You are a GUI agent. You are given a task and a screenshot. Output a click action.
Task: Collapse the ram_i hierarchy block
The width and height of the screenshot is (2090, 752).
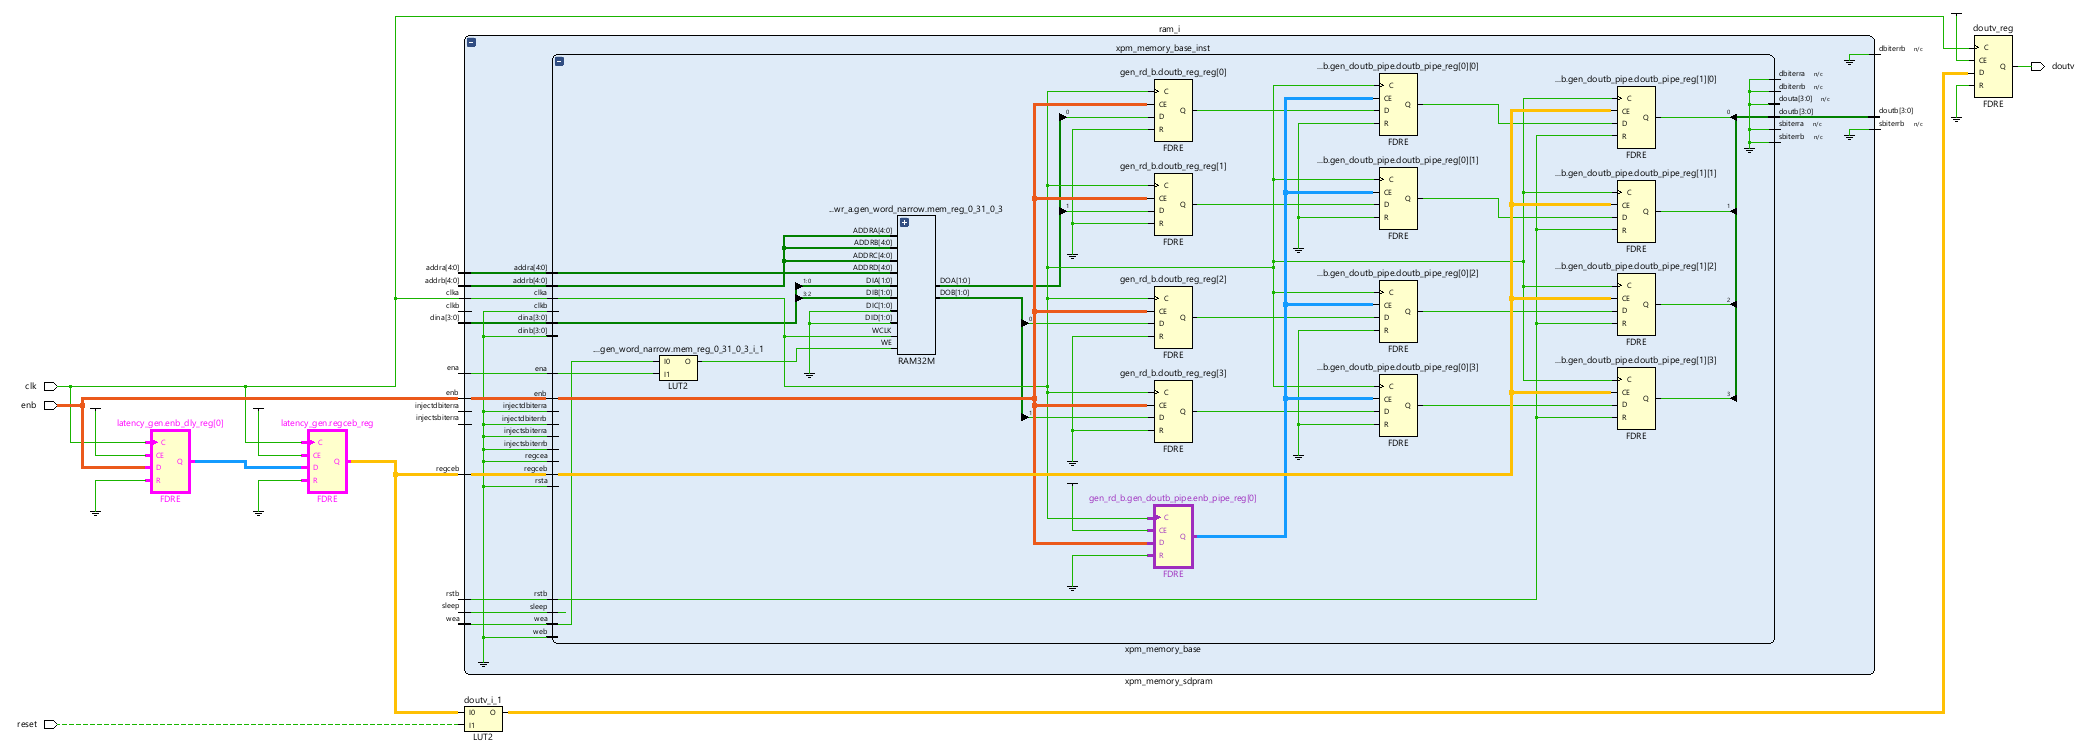(471, 43)
